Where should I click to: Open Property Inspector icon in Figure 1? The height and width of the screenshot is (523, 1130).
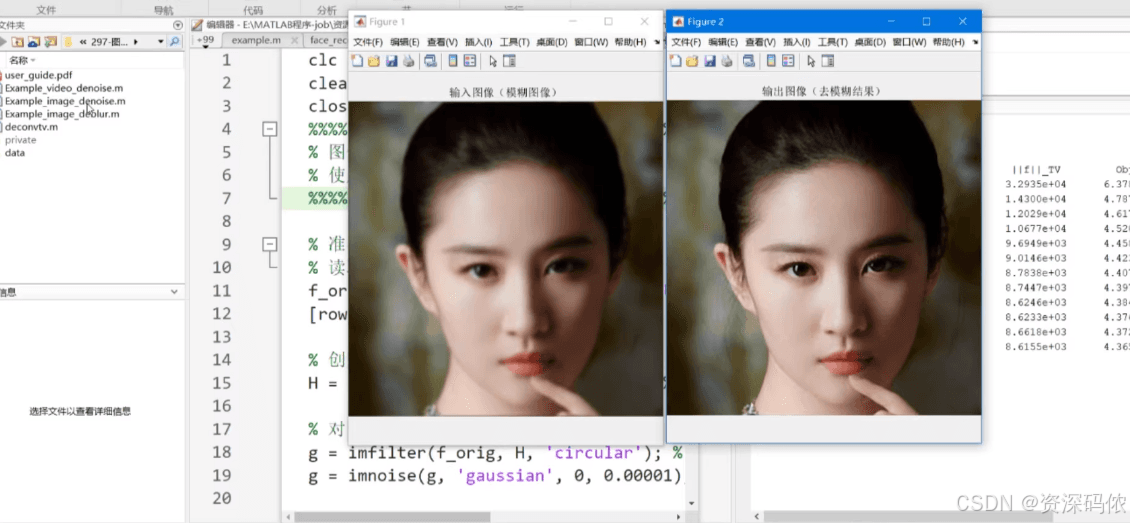[x=509, y=61]
